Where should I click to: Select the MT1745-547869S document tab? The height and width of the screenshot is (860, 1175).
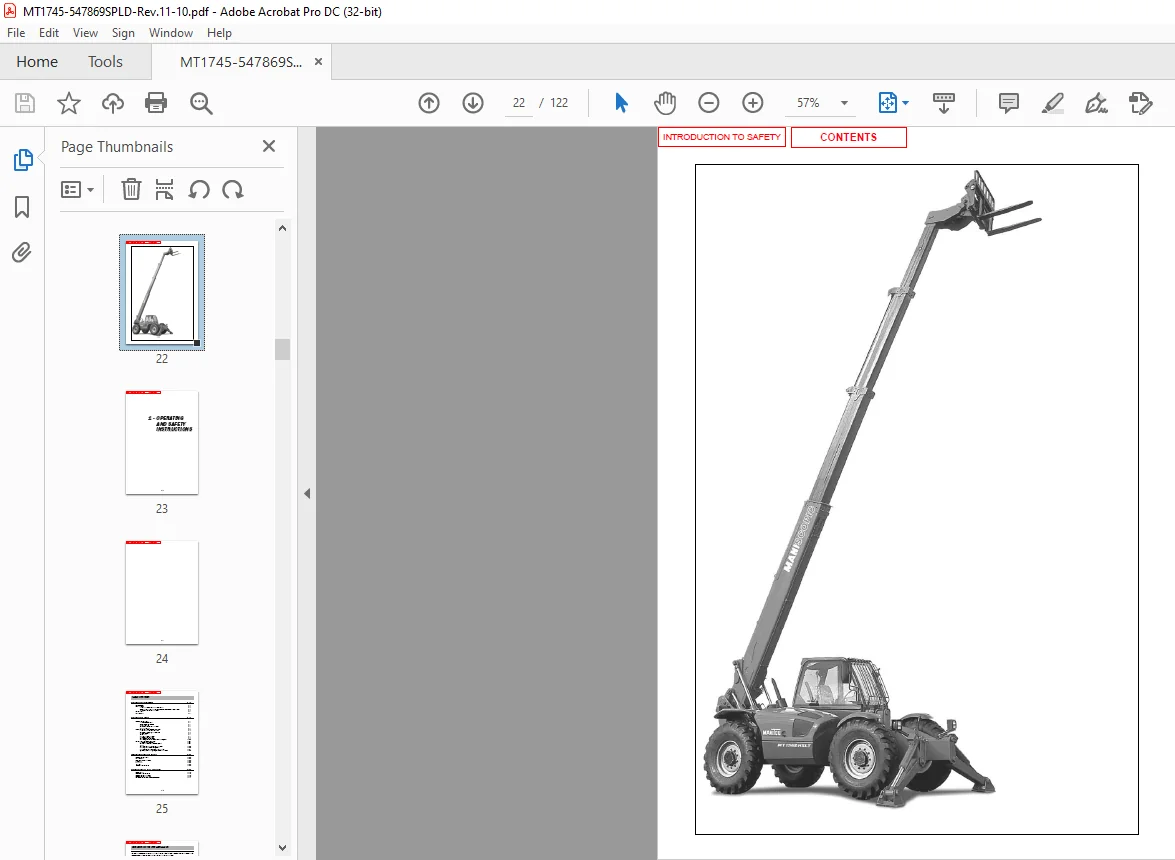coord(241,62)
